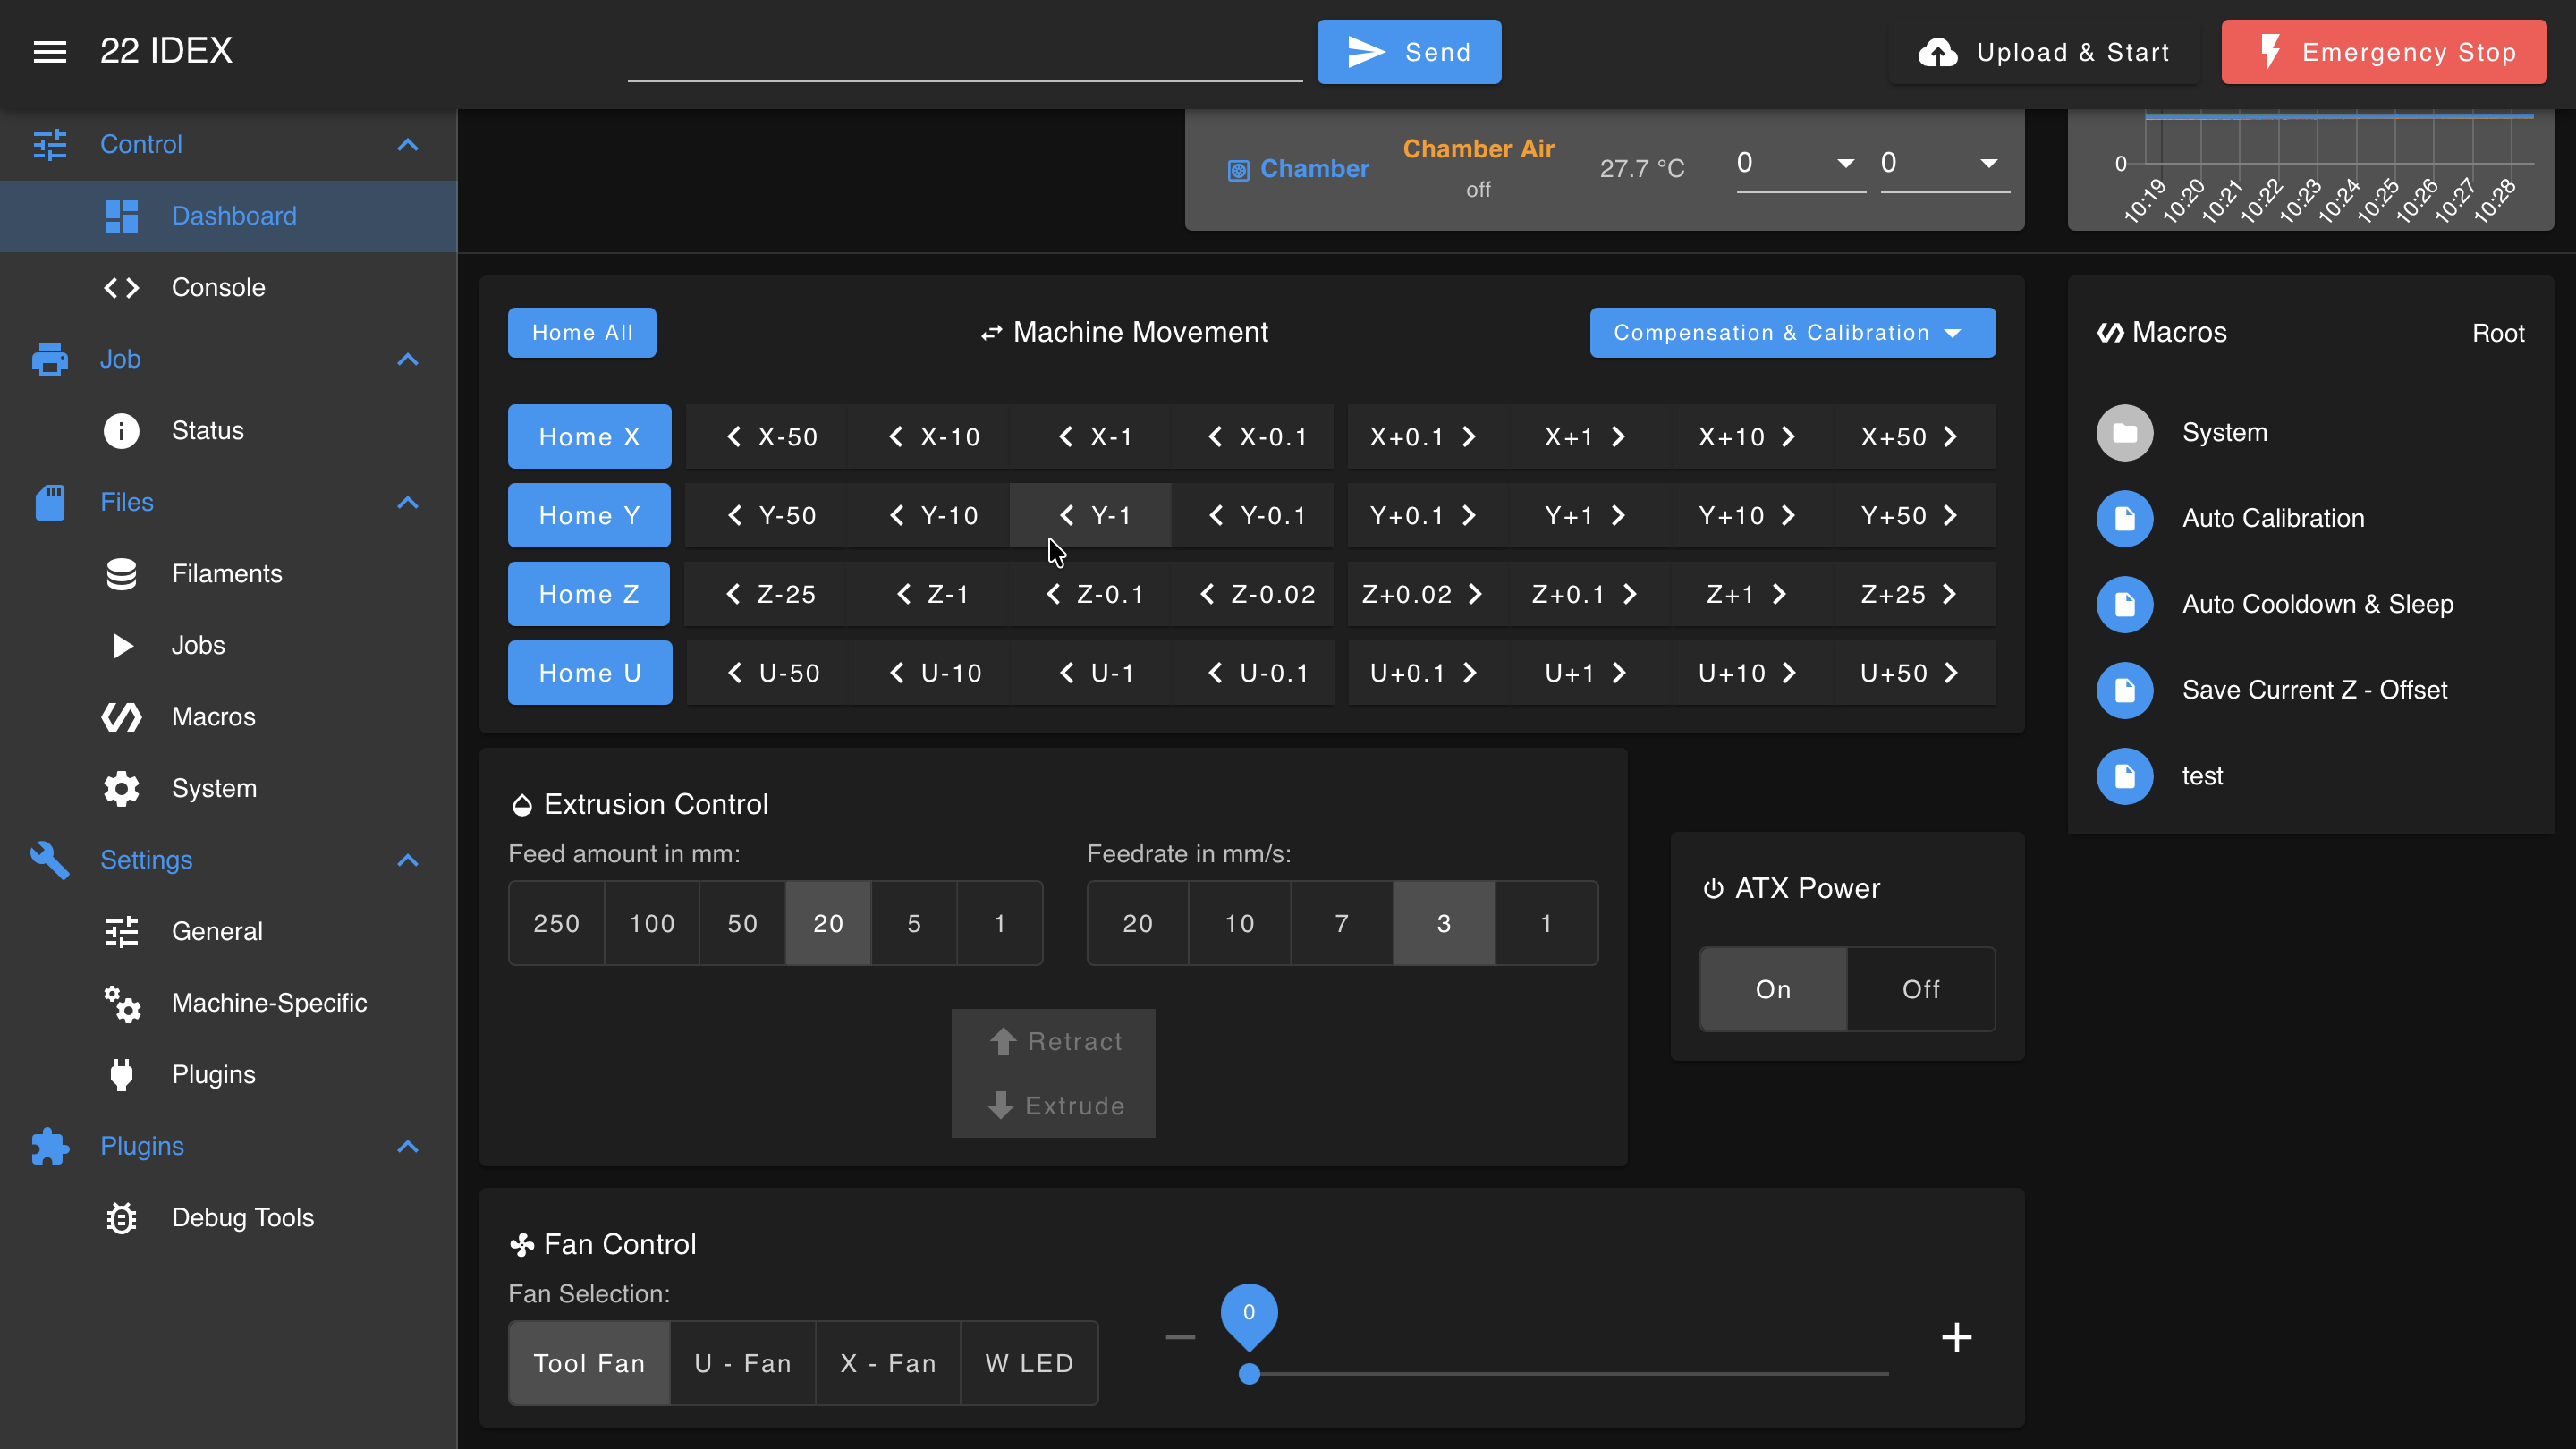The image size is (2576, 1449).
Task: Select 5 mm feed amount
Action: coord(914,924)
